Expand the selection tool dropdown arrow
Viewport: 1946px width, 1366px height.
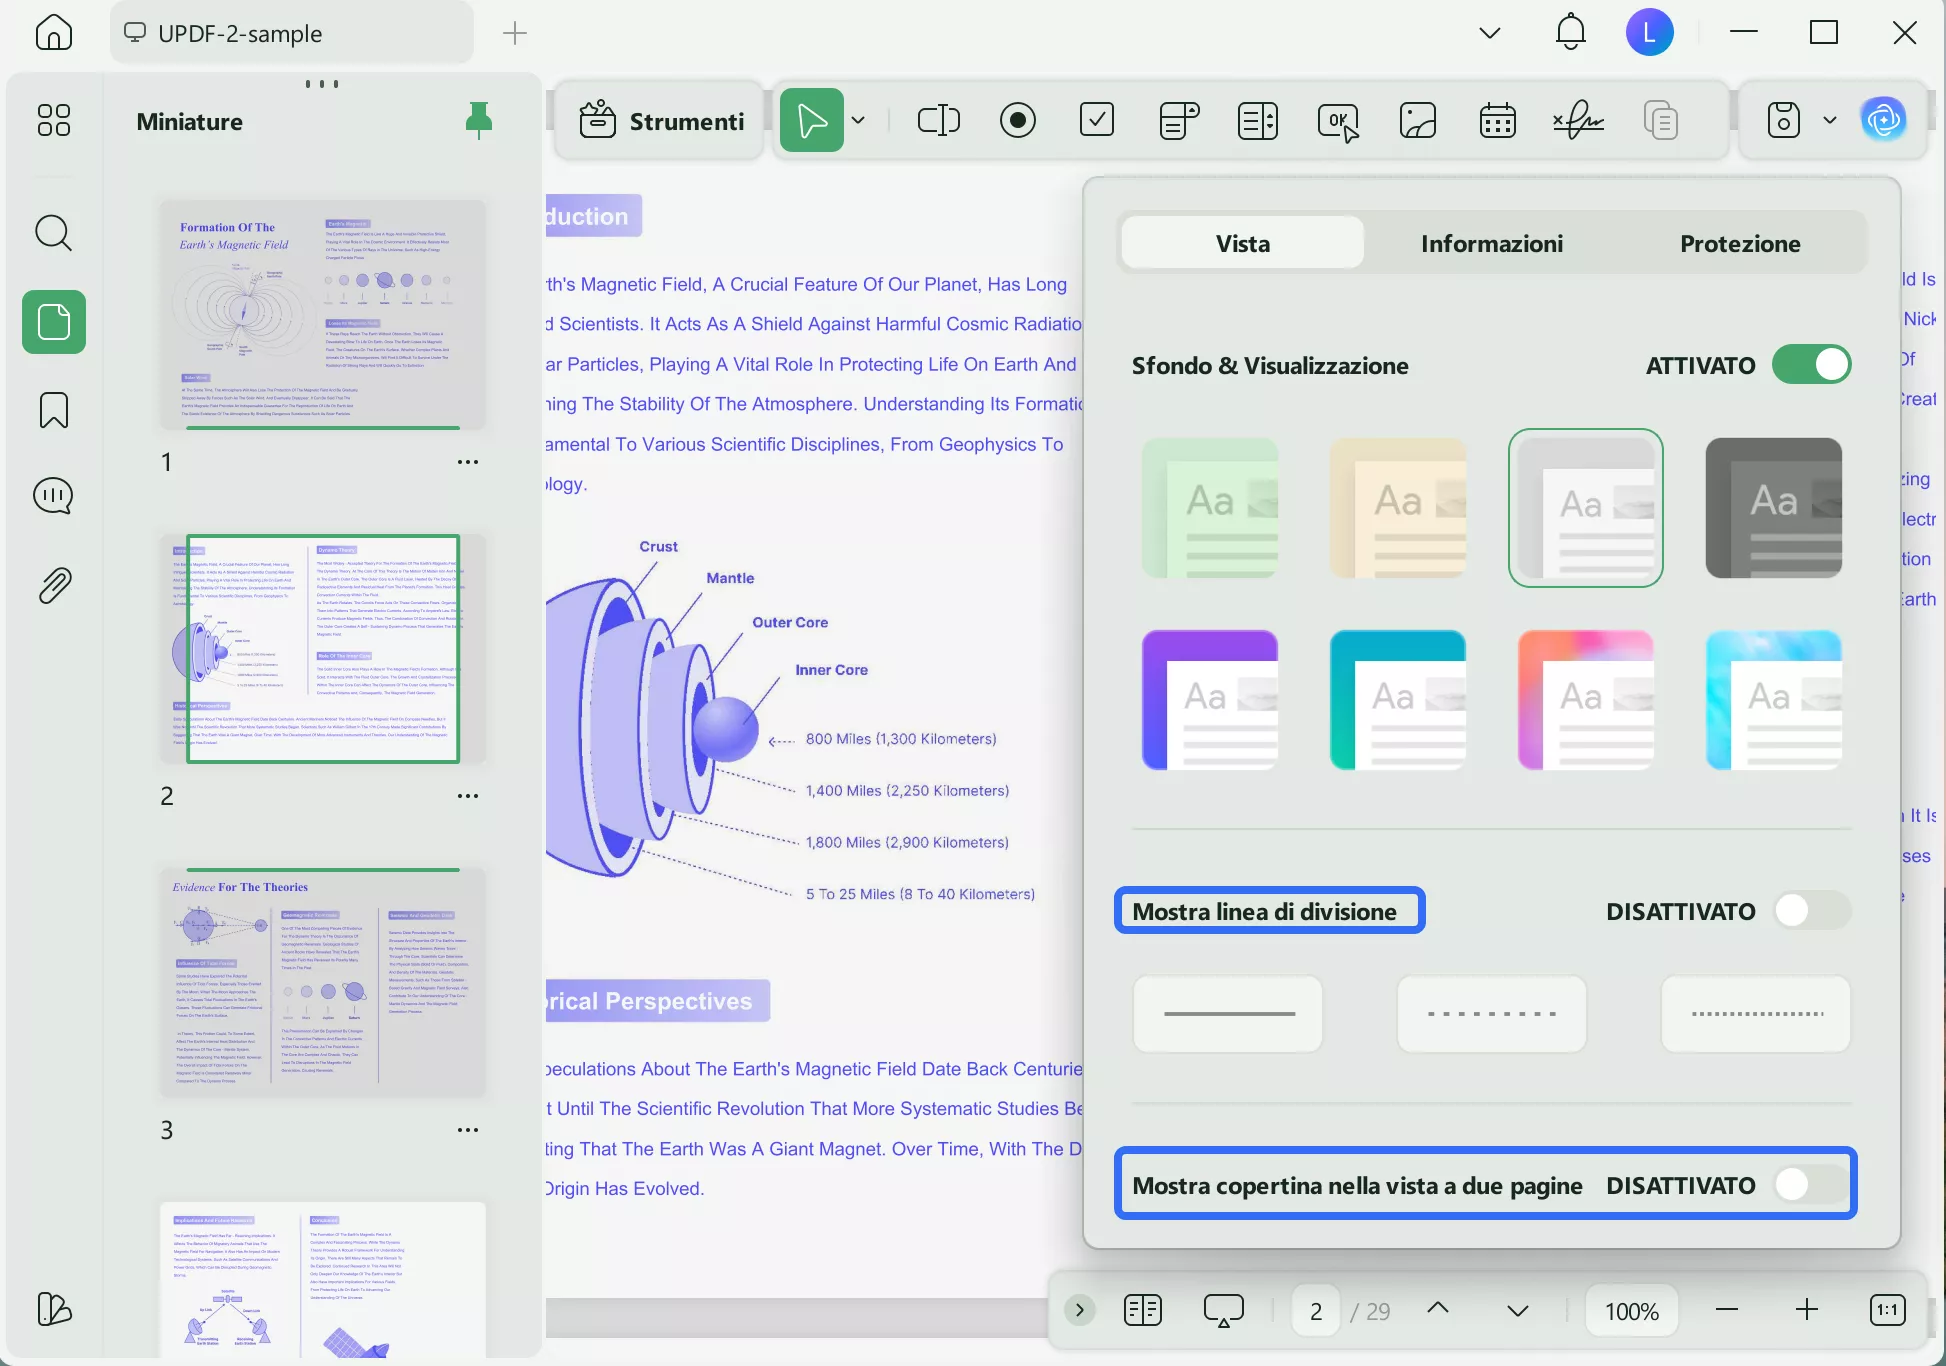(x=858, y=121)
